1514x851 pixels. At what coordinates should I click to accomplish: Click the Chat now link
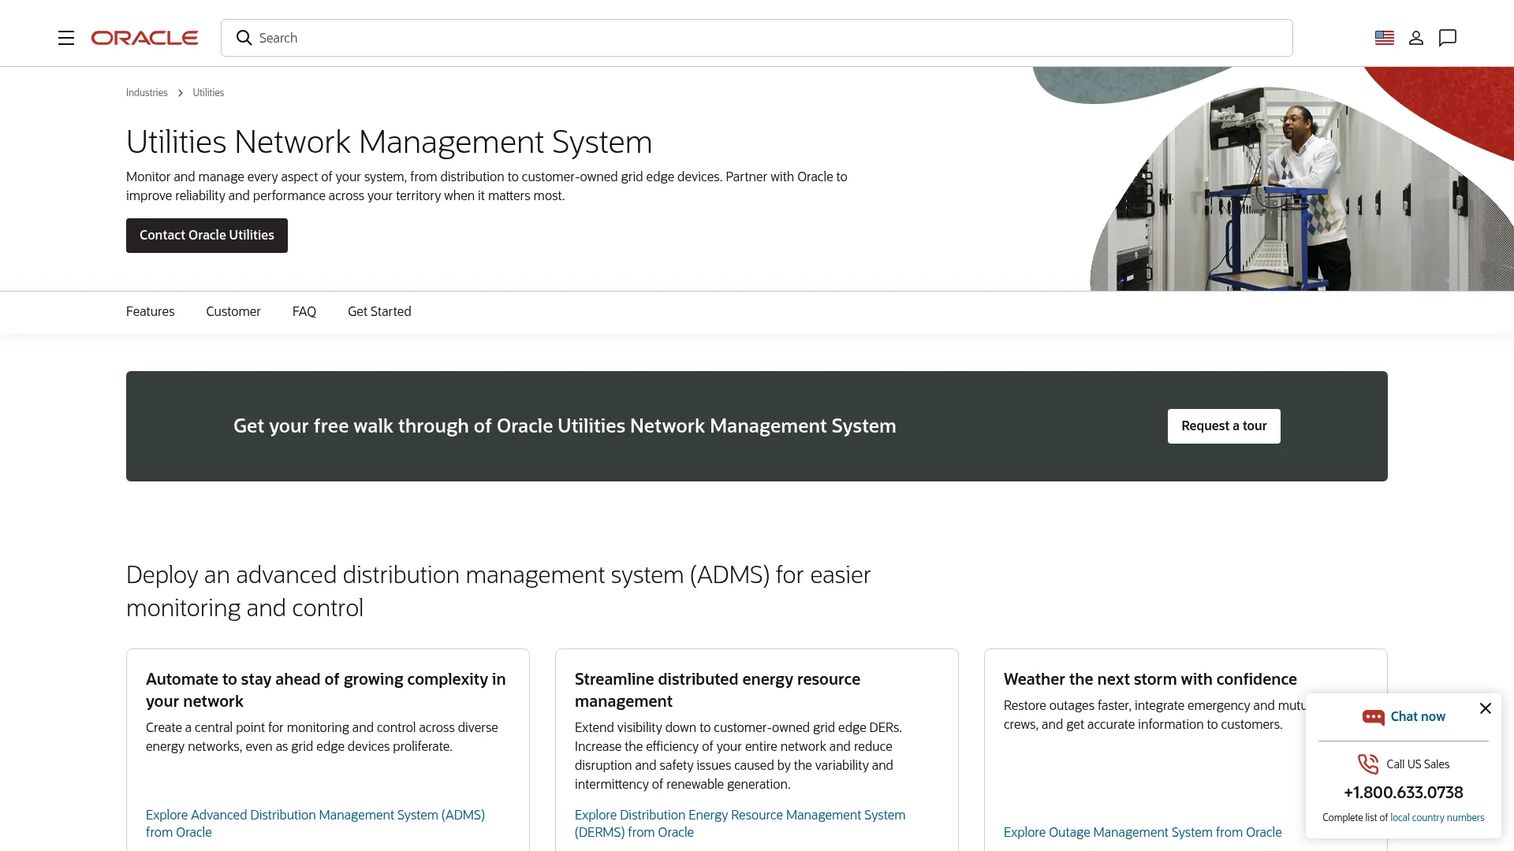pyautogui.click(x=1418, y=717)
